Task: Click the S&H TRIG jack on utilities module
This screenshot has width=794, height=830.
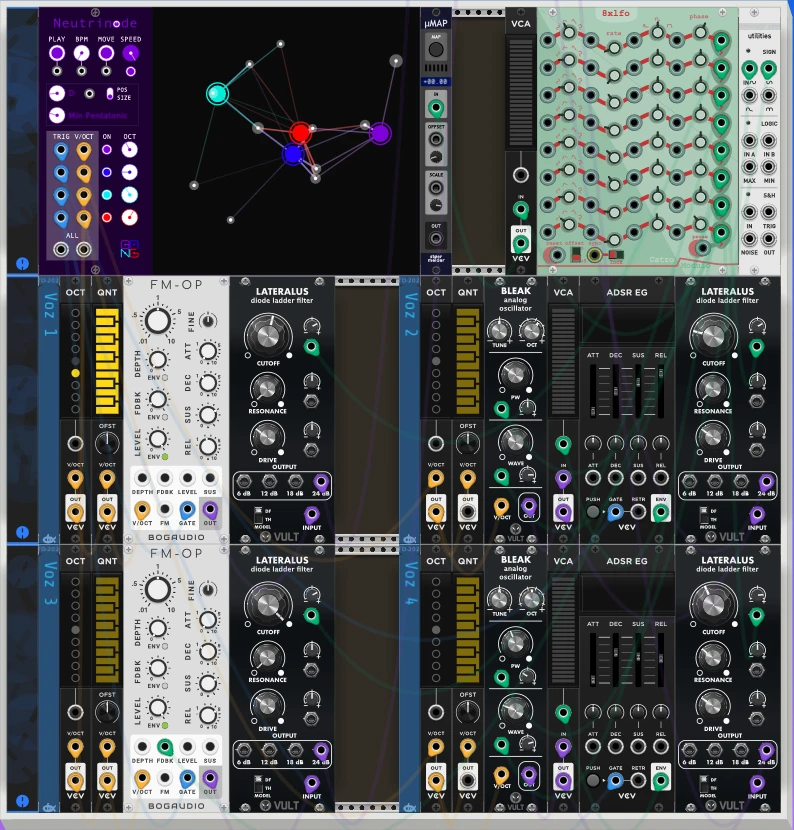Action: tap(769, 212)
